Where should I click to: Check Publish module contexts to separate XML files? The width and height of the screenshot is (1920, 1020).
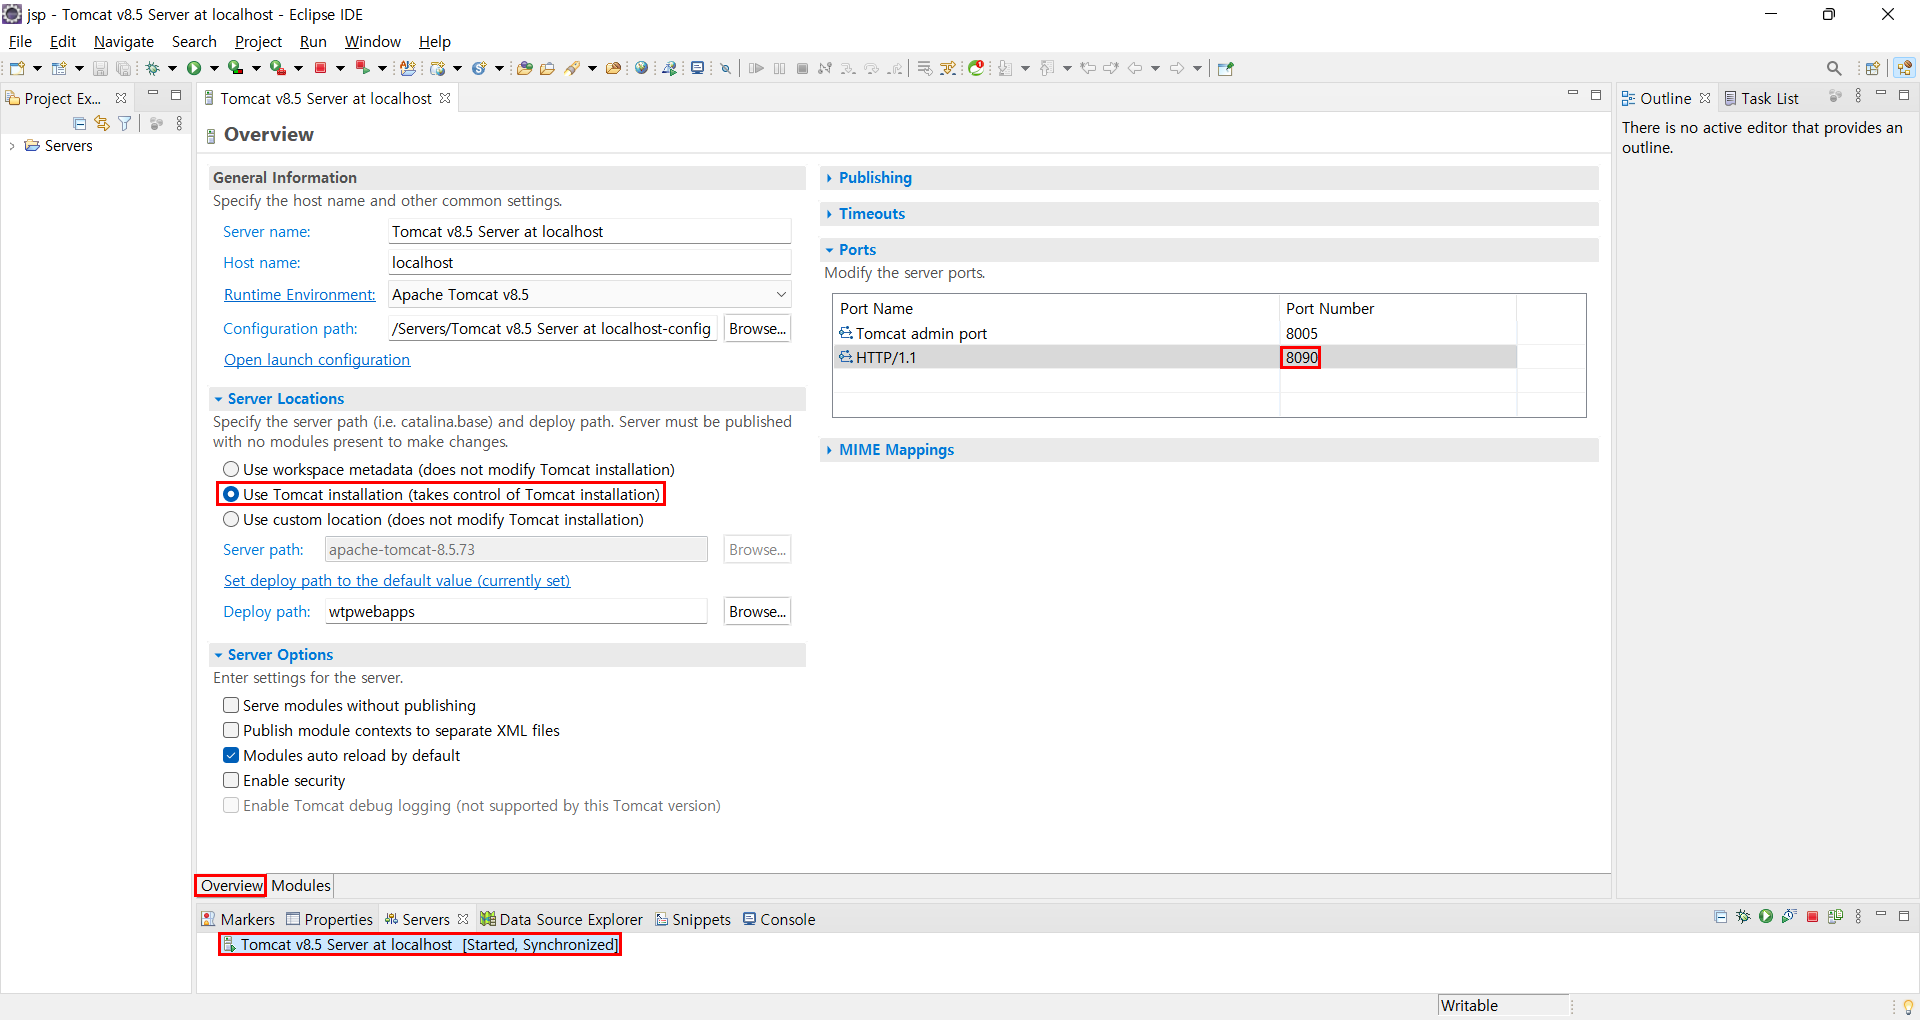click(x=231, y=730)
